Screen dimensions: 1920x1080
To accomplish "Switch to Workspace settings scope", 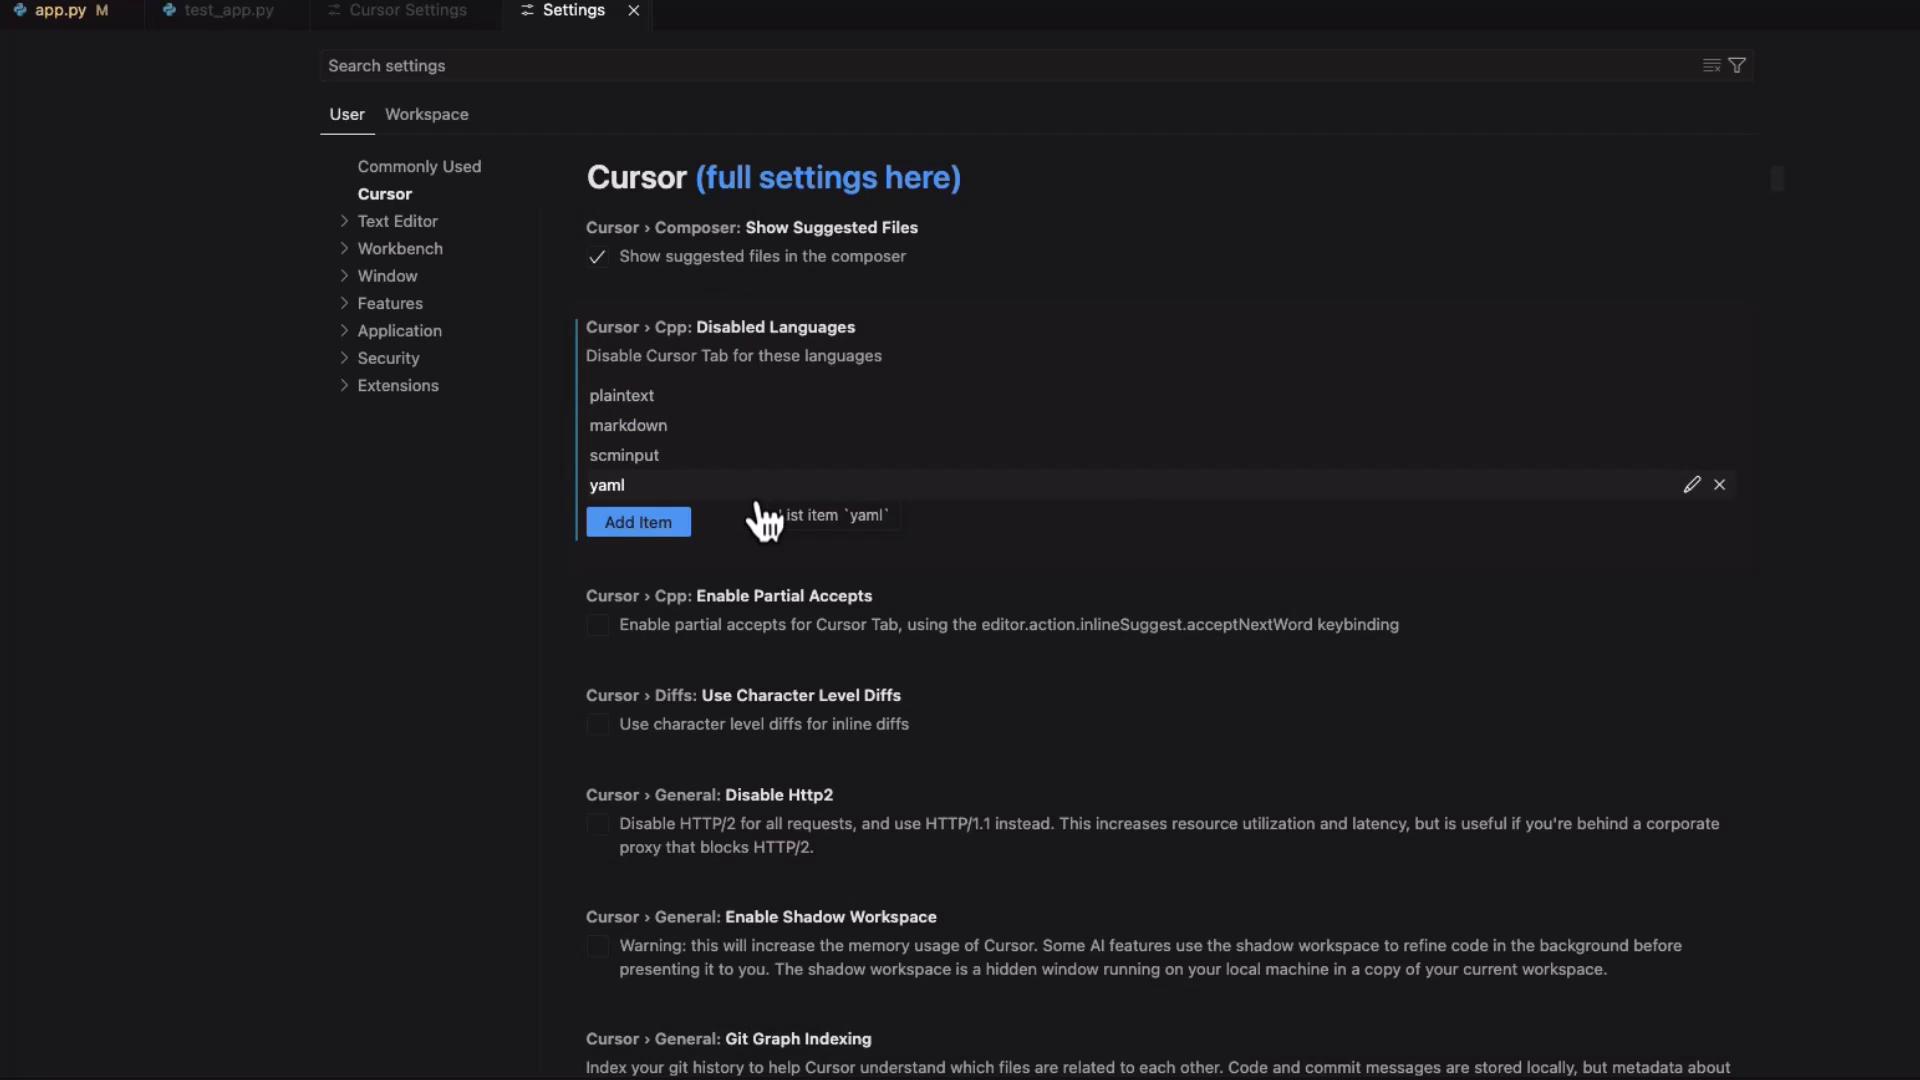I will click(427, 115).
